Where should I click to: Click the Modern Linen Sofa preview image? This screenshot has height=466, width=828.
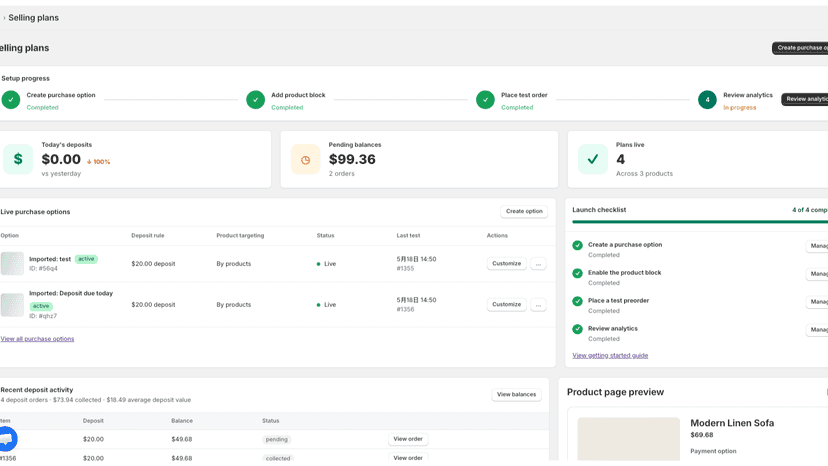coord(628,439)
